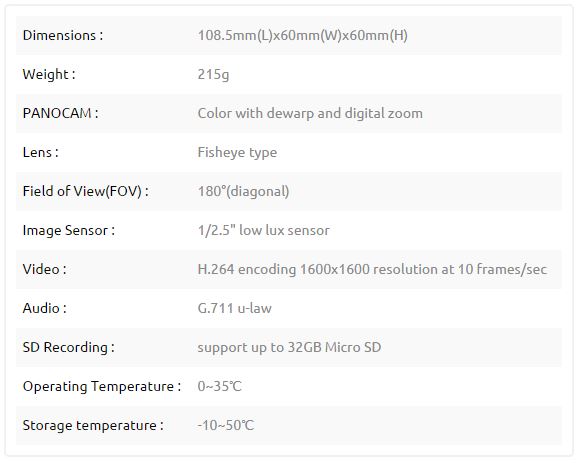Click the Weight label
The width and height of the screenshot is (578, 463).
49,74
